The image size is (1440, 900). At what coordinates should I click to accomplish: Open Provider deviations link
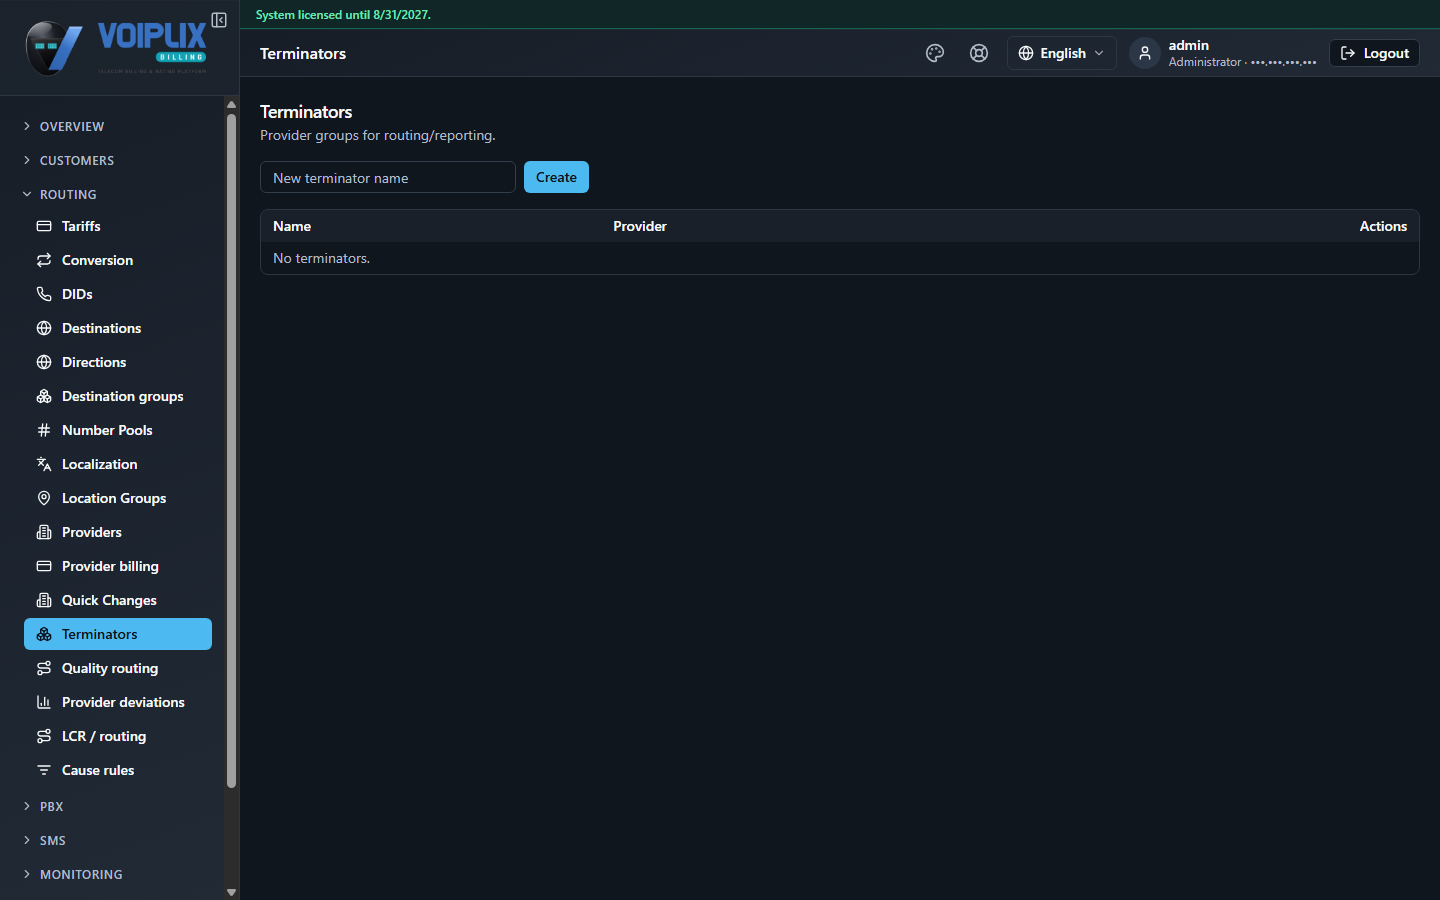tap(118, 702)
